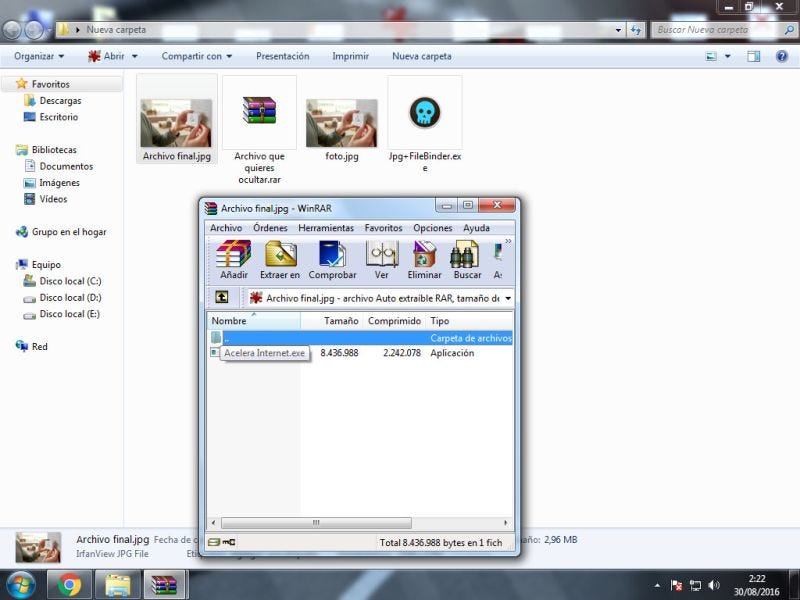The width and height of the screenshot is (800, 600).
Task: Expand the Compartir con dropdown
Action: click(197, 56)
